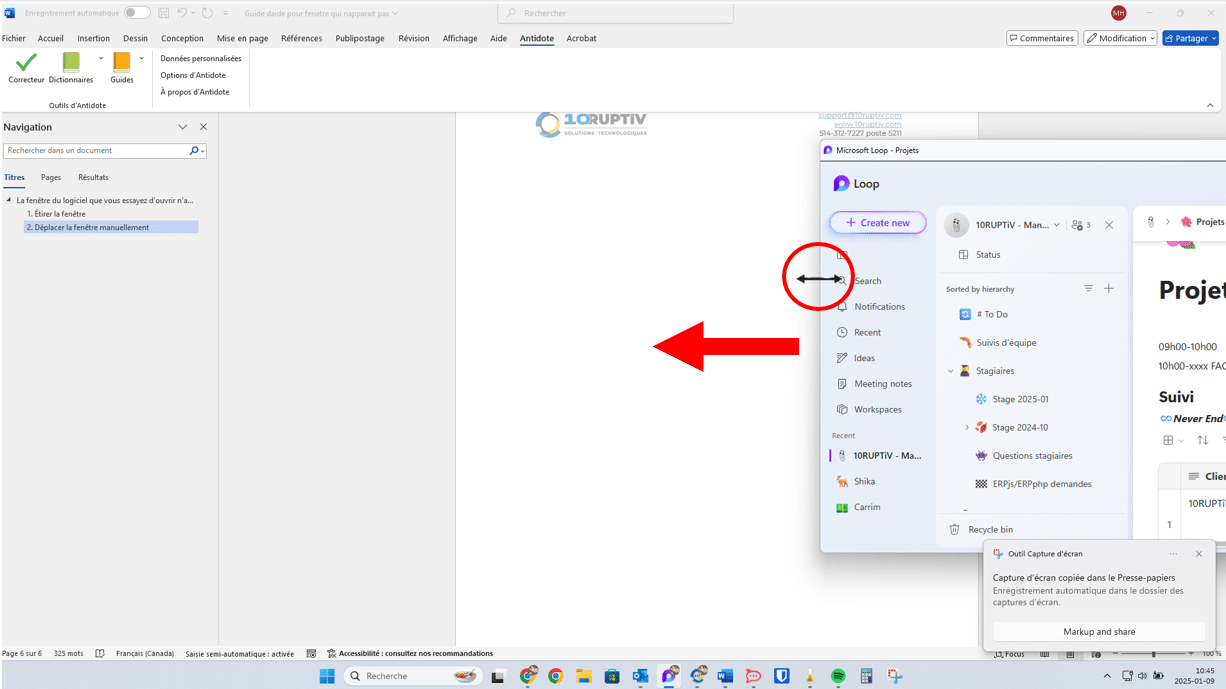Open the Dictionnaires dropdown arrow

(101, 58)
